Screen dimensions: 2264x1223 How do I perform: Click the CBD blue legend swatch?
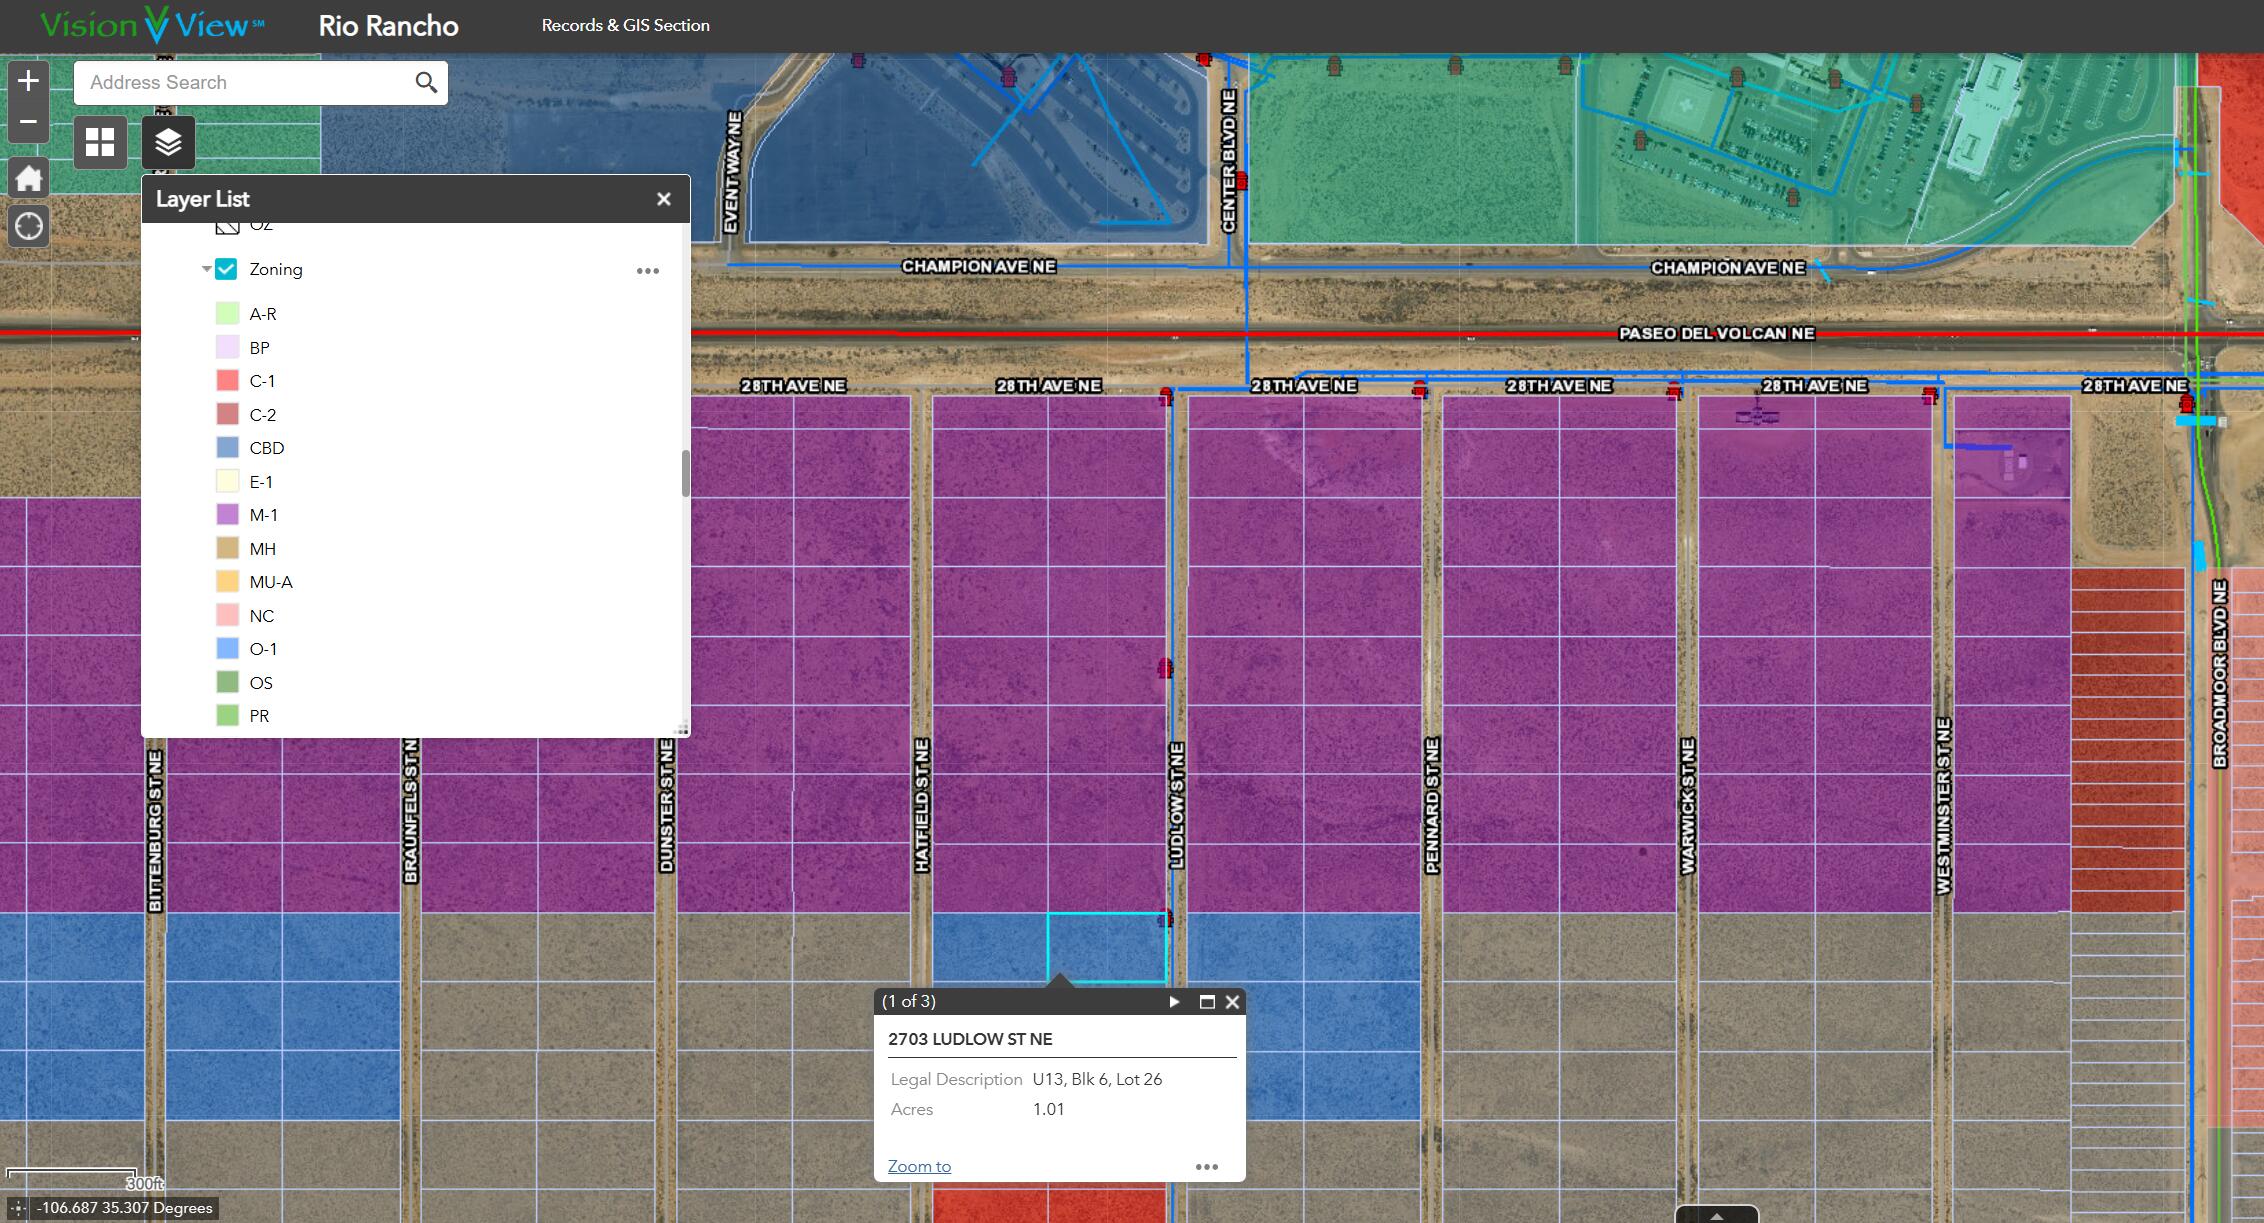[x=228, y=448]
